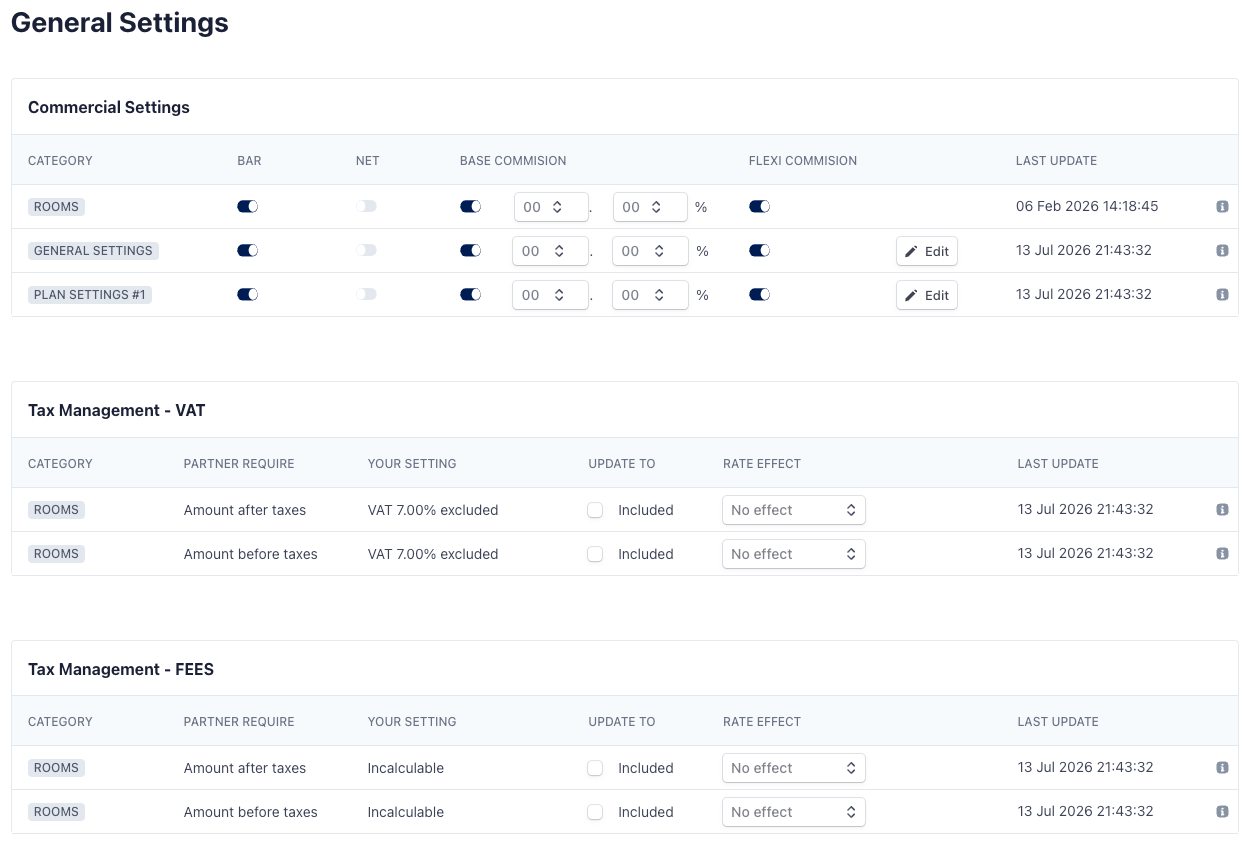The image size is (1251, 849).
Task: Click info icon for FEES Amount after taxes
Action: pyautogui.click(x=1222, y=768)
